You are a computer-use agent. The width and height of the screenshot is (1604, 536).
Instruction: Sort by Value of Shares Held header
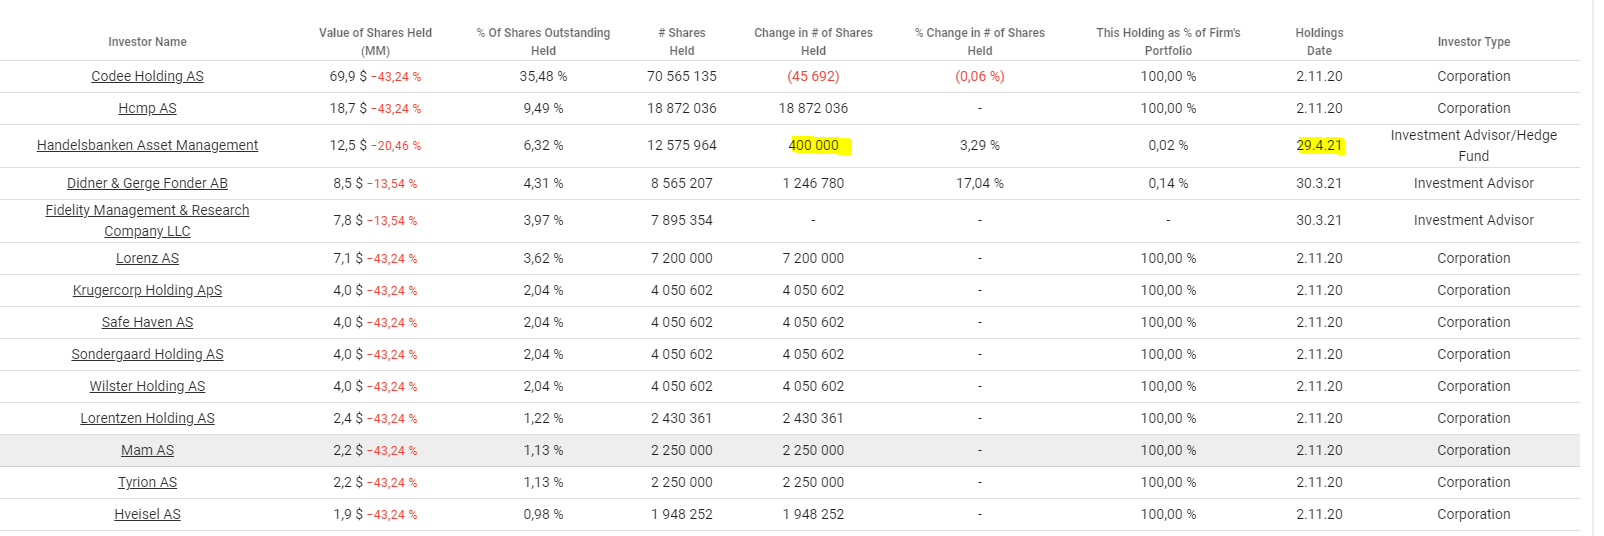pyautogui.click(x=375, y=41)
